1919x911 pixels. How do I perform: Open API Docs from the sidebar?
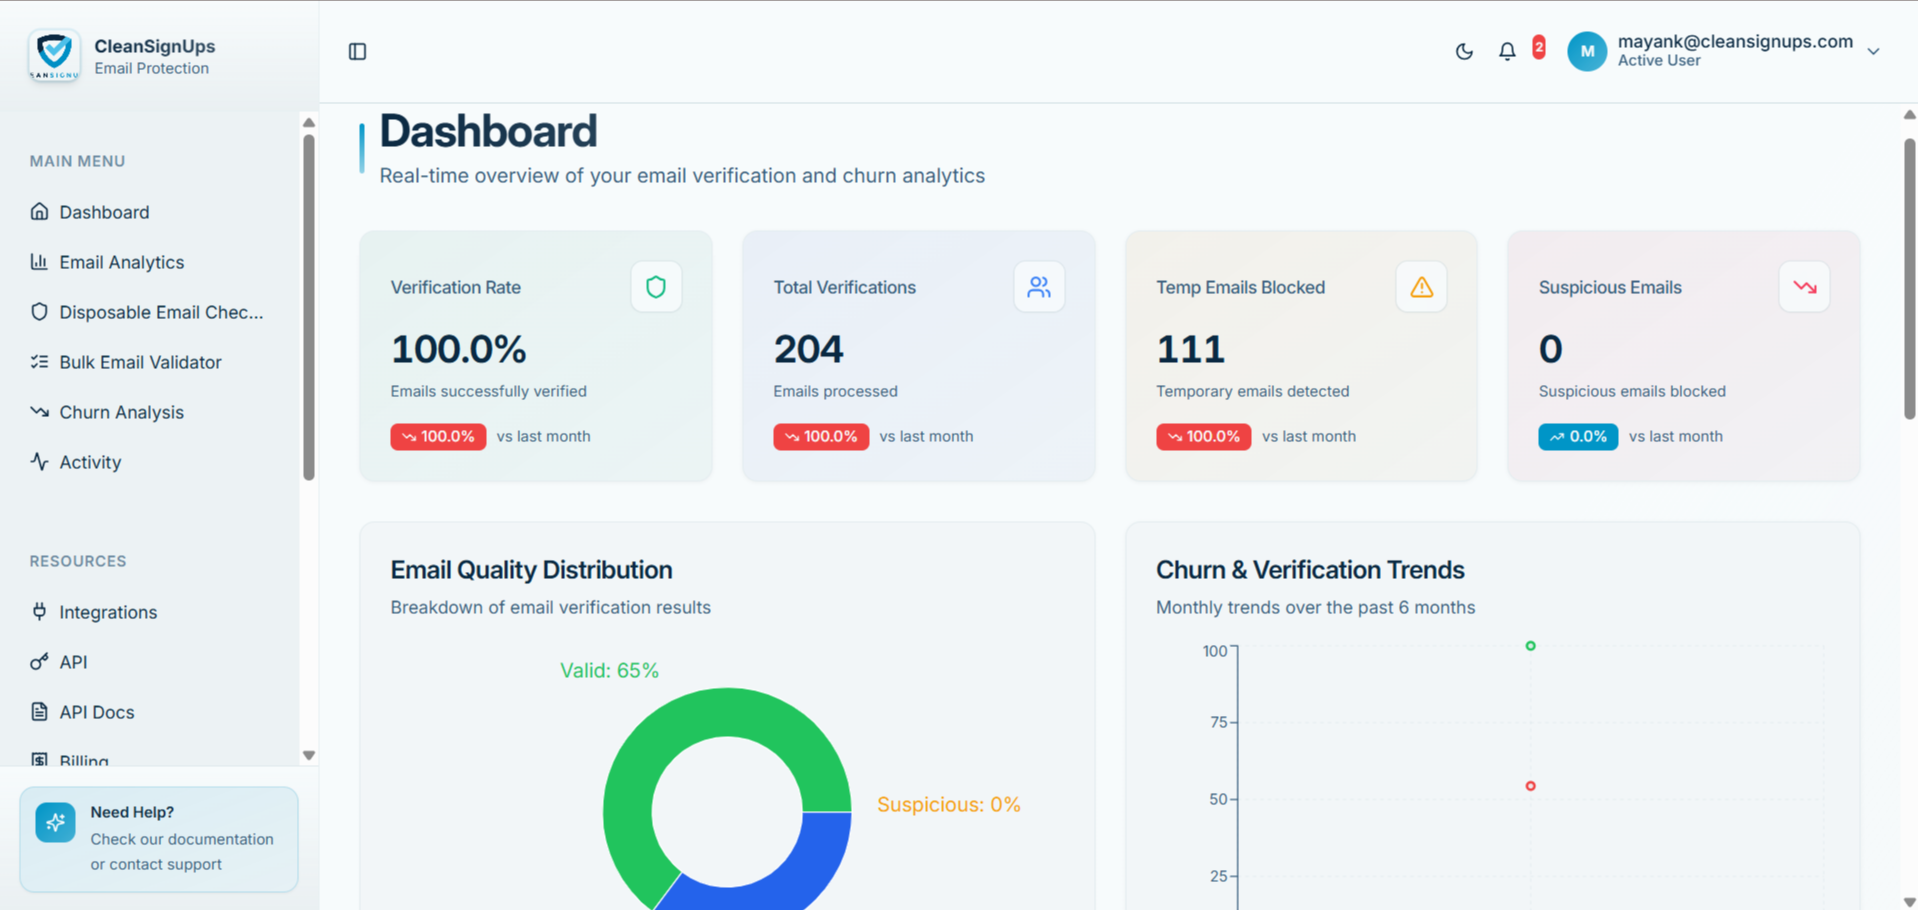click(97, 712)
